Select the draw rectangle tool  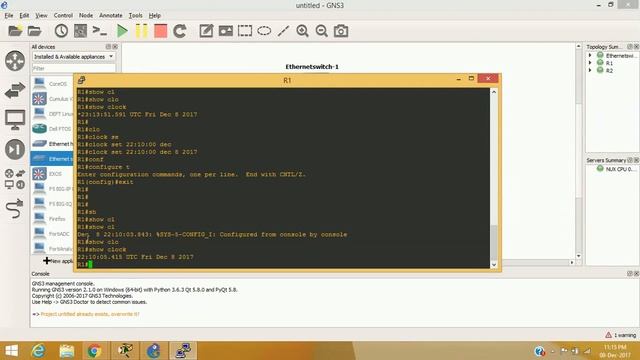[x=245, y=31]
